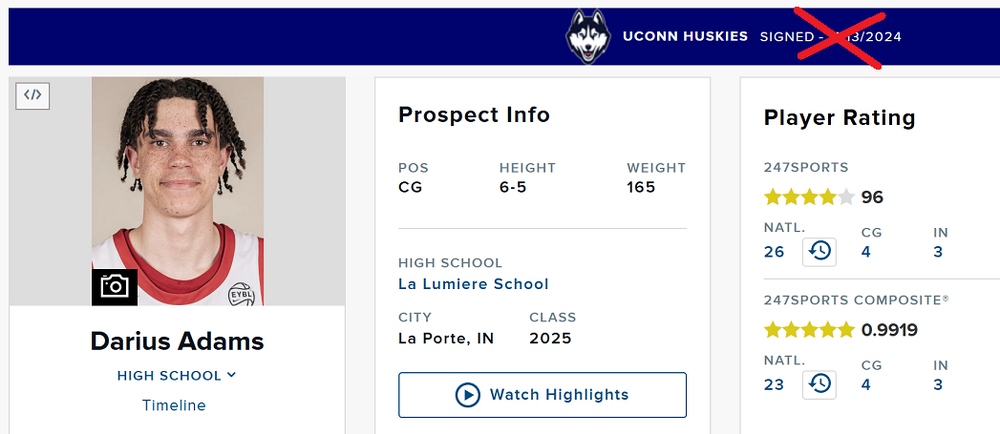
Task: Select the 247Sports IN state rank 3
Action: pos(938,251)
